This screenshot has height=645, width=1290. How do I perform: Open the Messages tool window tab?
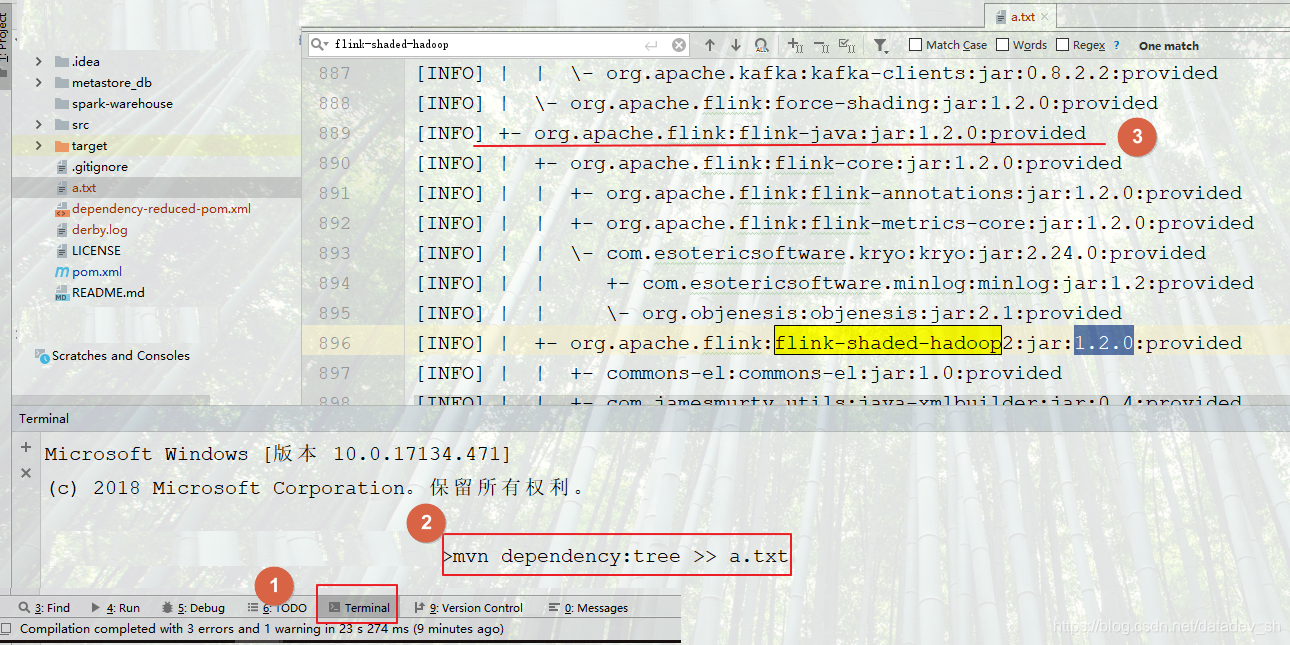pos(588,607)
